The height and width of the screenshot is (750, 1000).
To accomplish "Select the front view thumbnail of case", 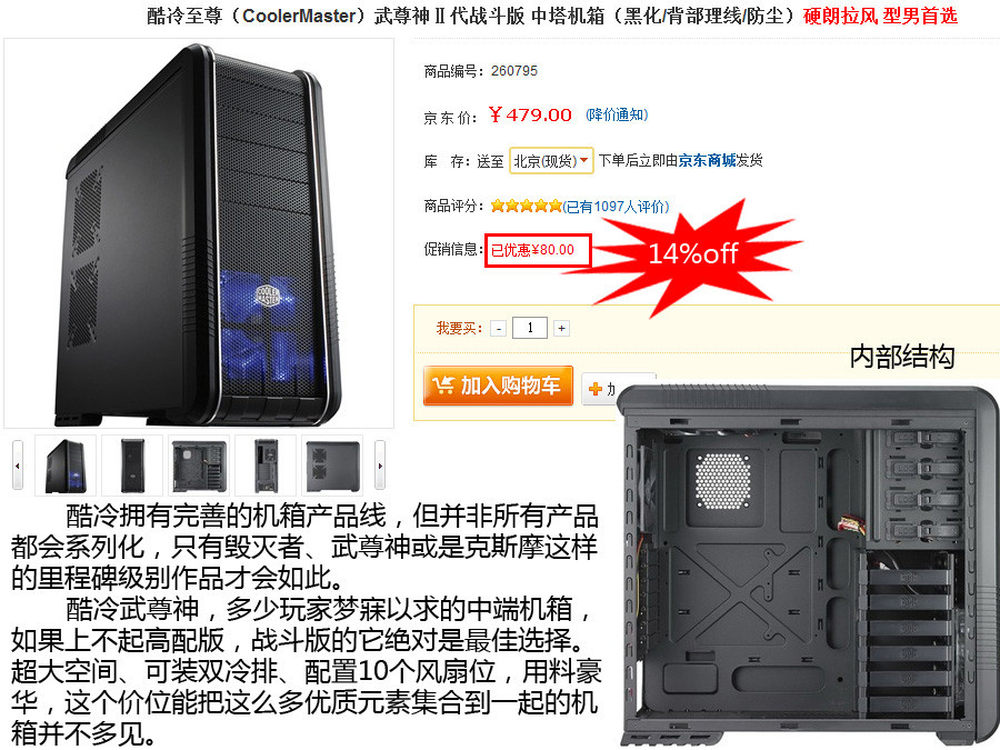I will coord(133,466).
